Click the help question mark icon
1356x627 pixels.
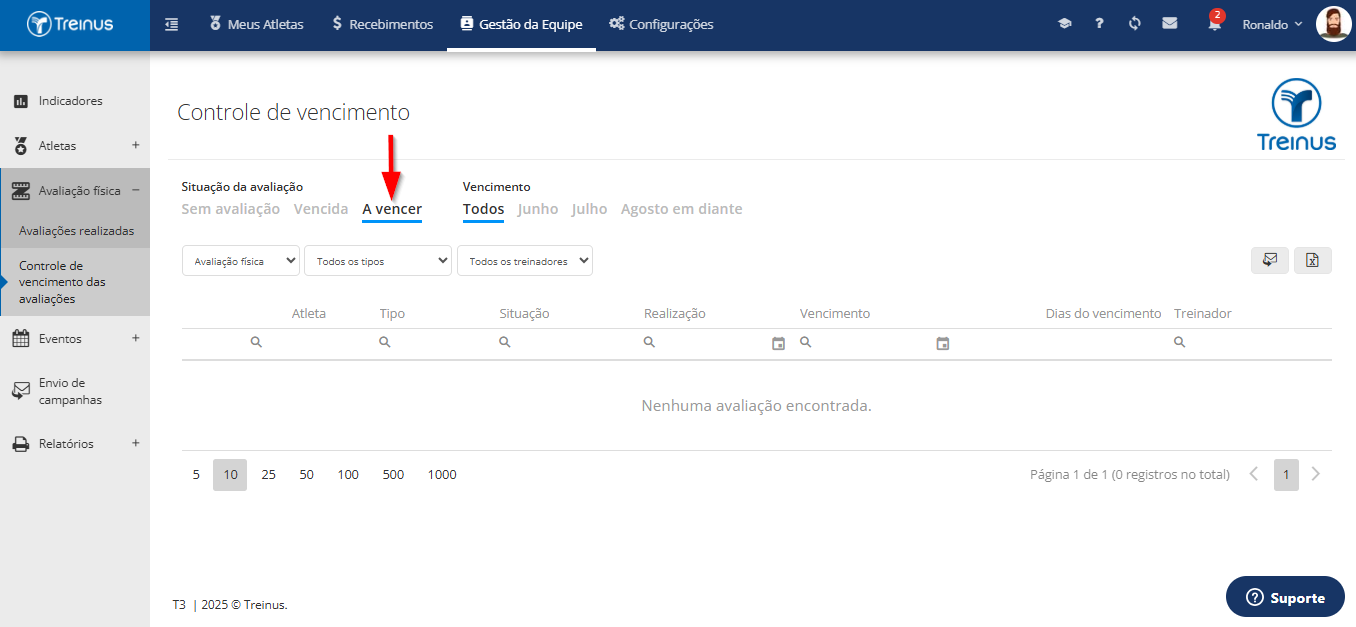(x=1099, y=24)
